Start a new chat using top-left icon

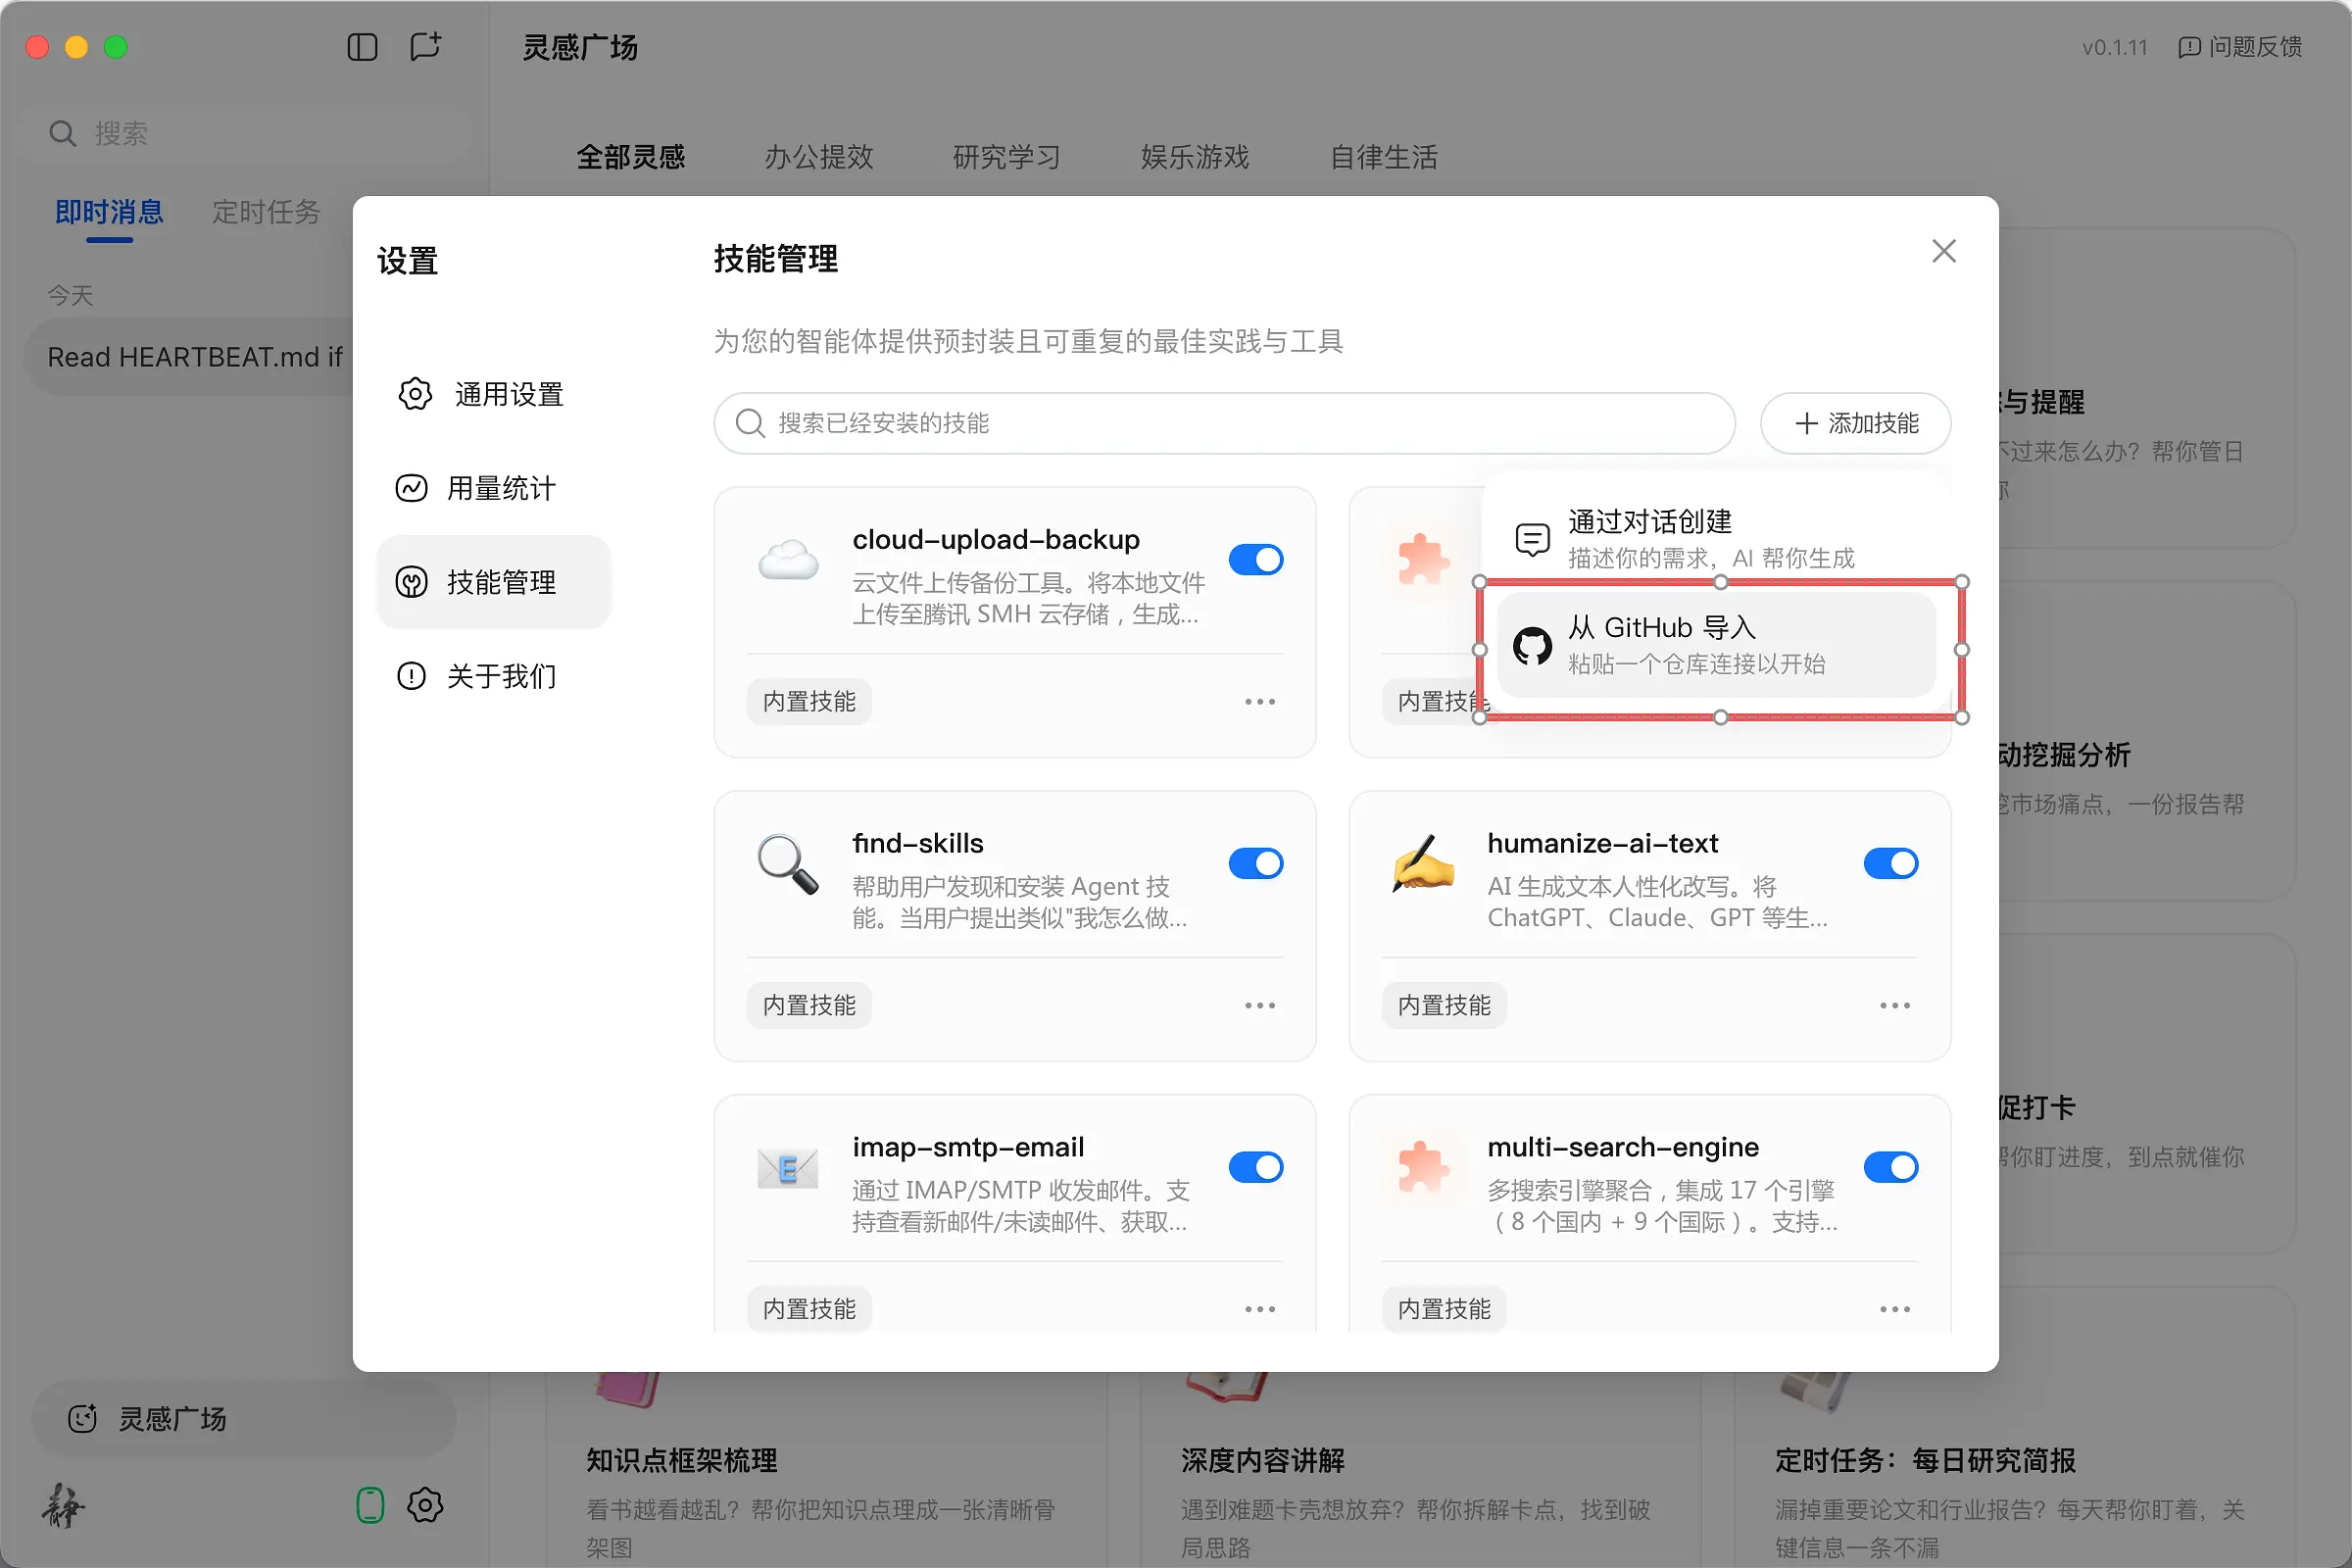point(426,47)
